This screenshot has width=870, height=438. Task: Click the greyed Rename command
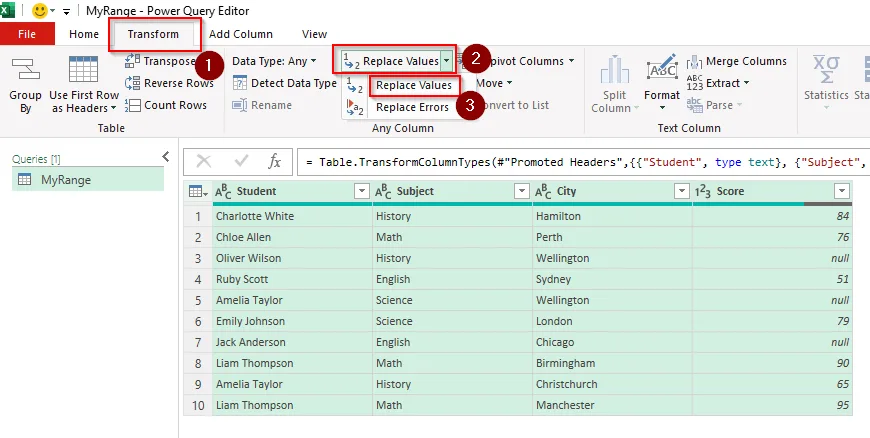pyautogui.click(x=262, y=105)
